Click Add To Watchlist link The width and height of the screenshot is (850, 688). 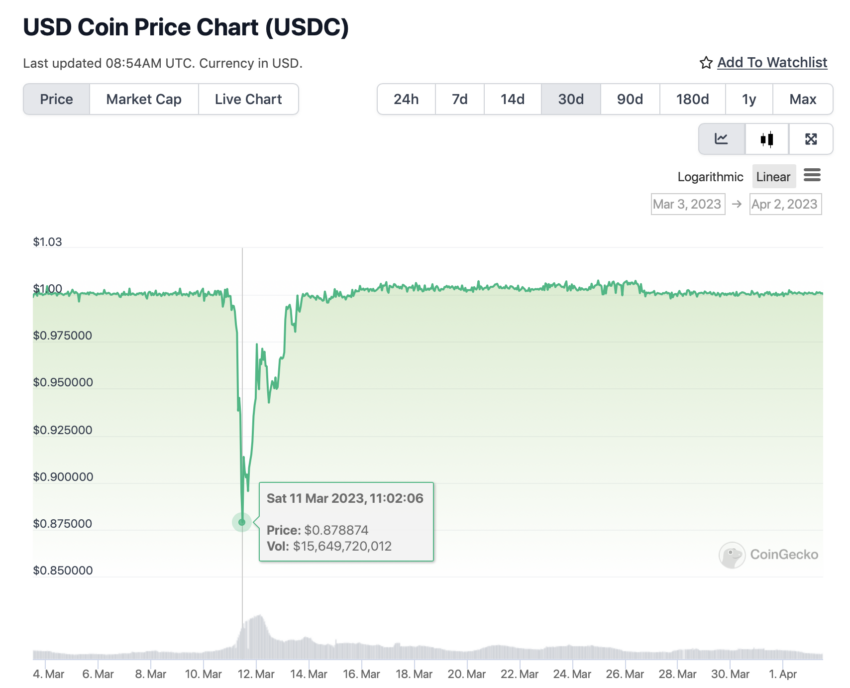tap(772, 63)
